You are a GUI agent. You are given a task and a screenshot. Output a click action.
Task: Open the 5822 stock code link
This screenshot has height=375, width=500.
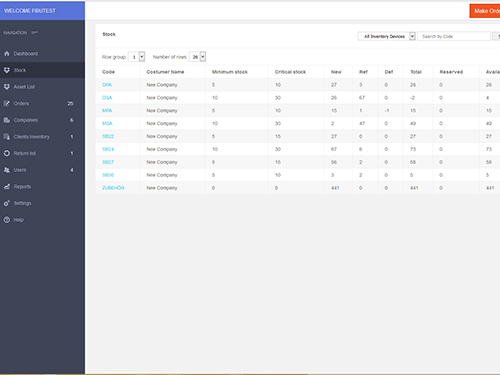(108, 136)
